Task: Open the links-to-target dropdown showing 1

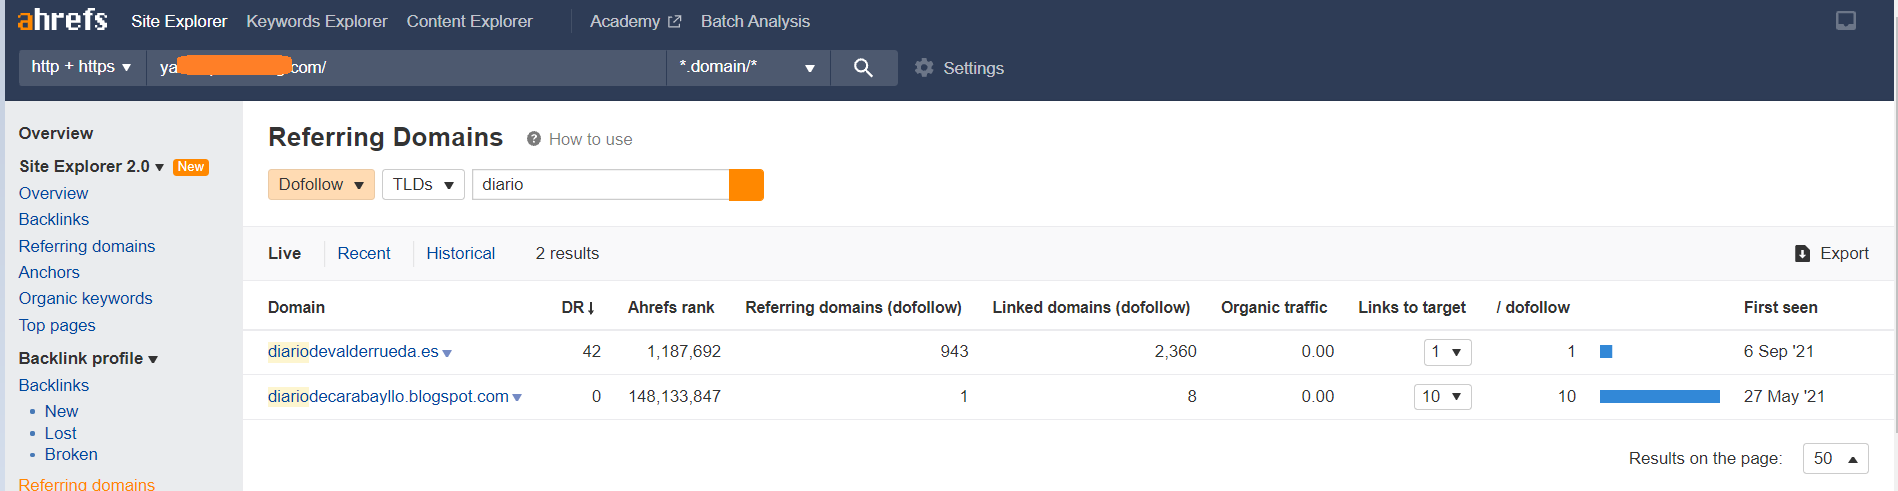Action: coord(1447,352)
